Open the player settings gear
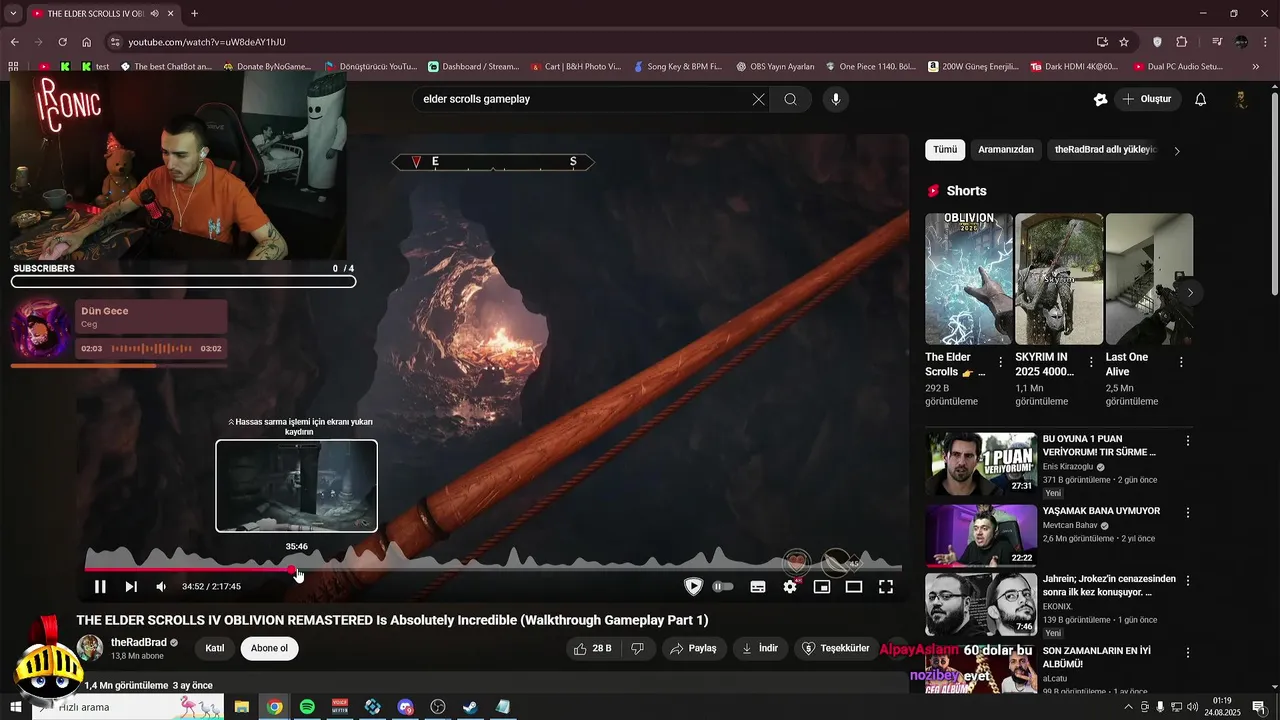 [790, 587]
